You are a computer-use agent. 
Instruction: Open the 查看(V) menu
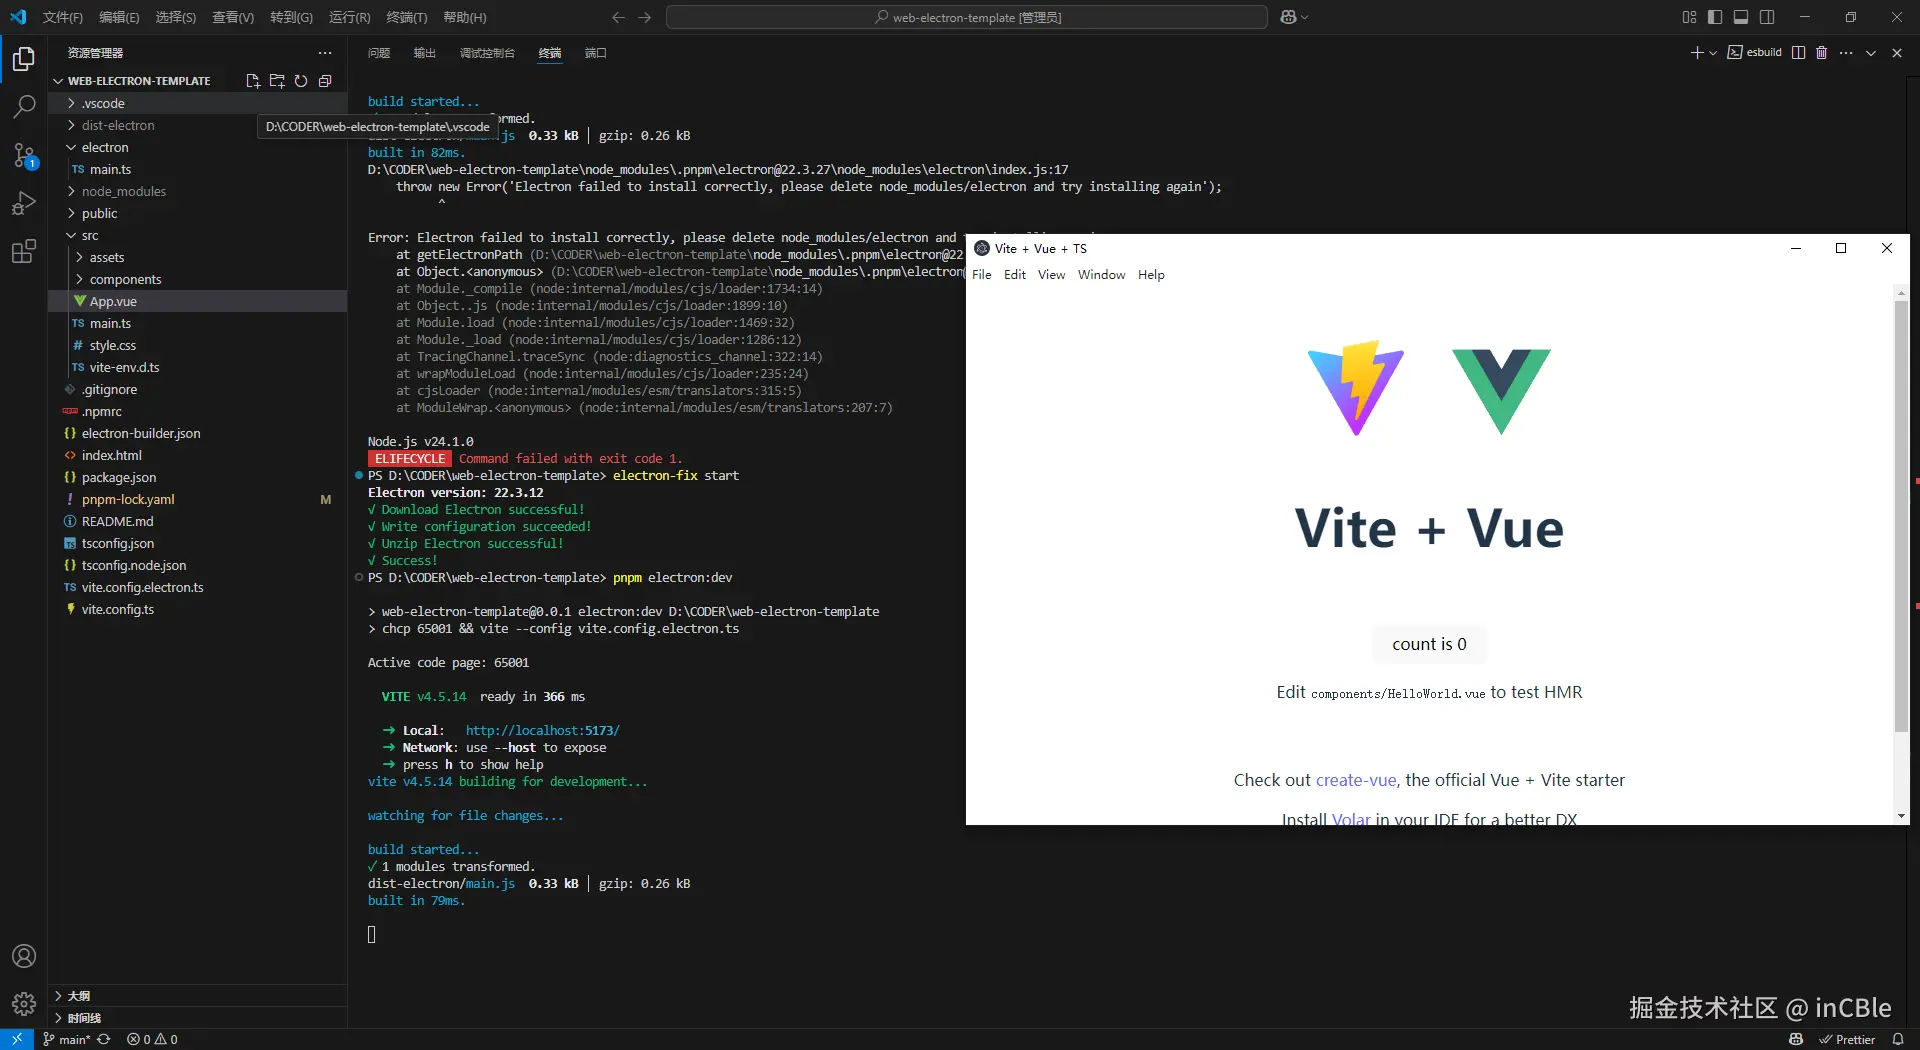coord(233,17)
